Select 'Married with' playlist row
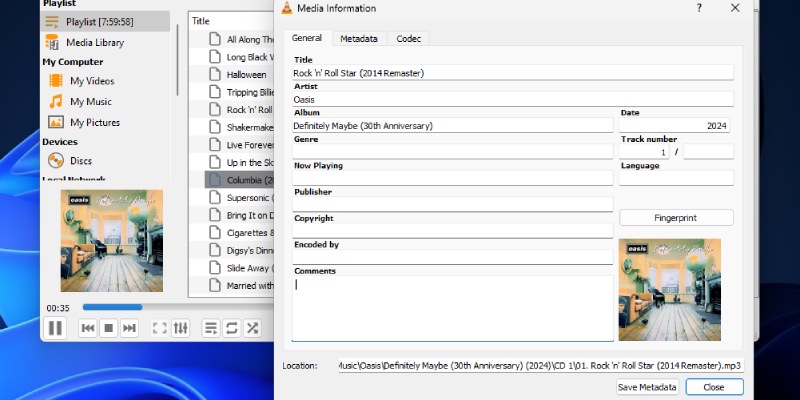800x400 pixels. coord(240,286)
